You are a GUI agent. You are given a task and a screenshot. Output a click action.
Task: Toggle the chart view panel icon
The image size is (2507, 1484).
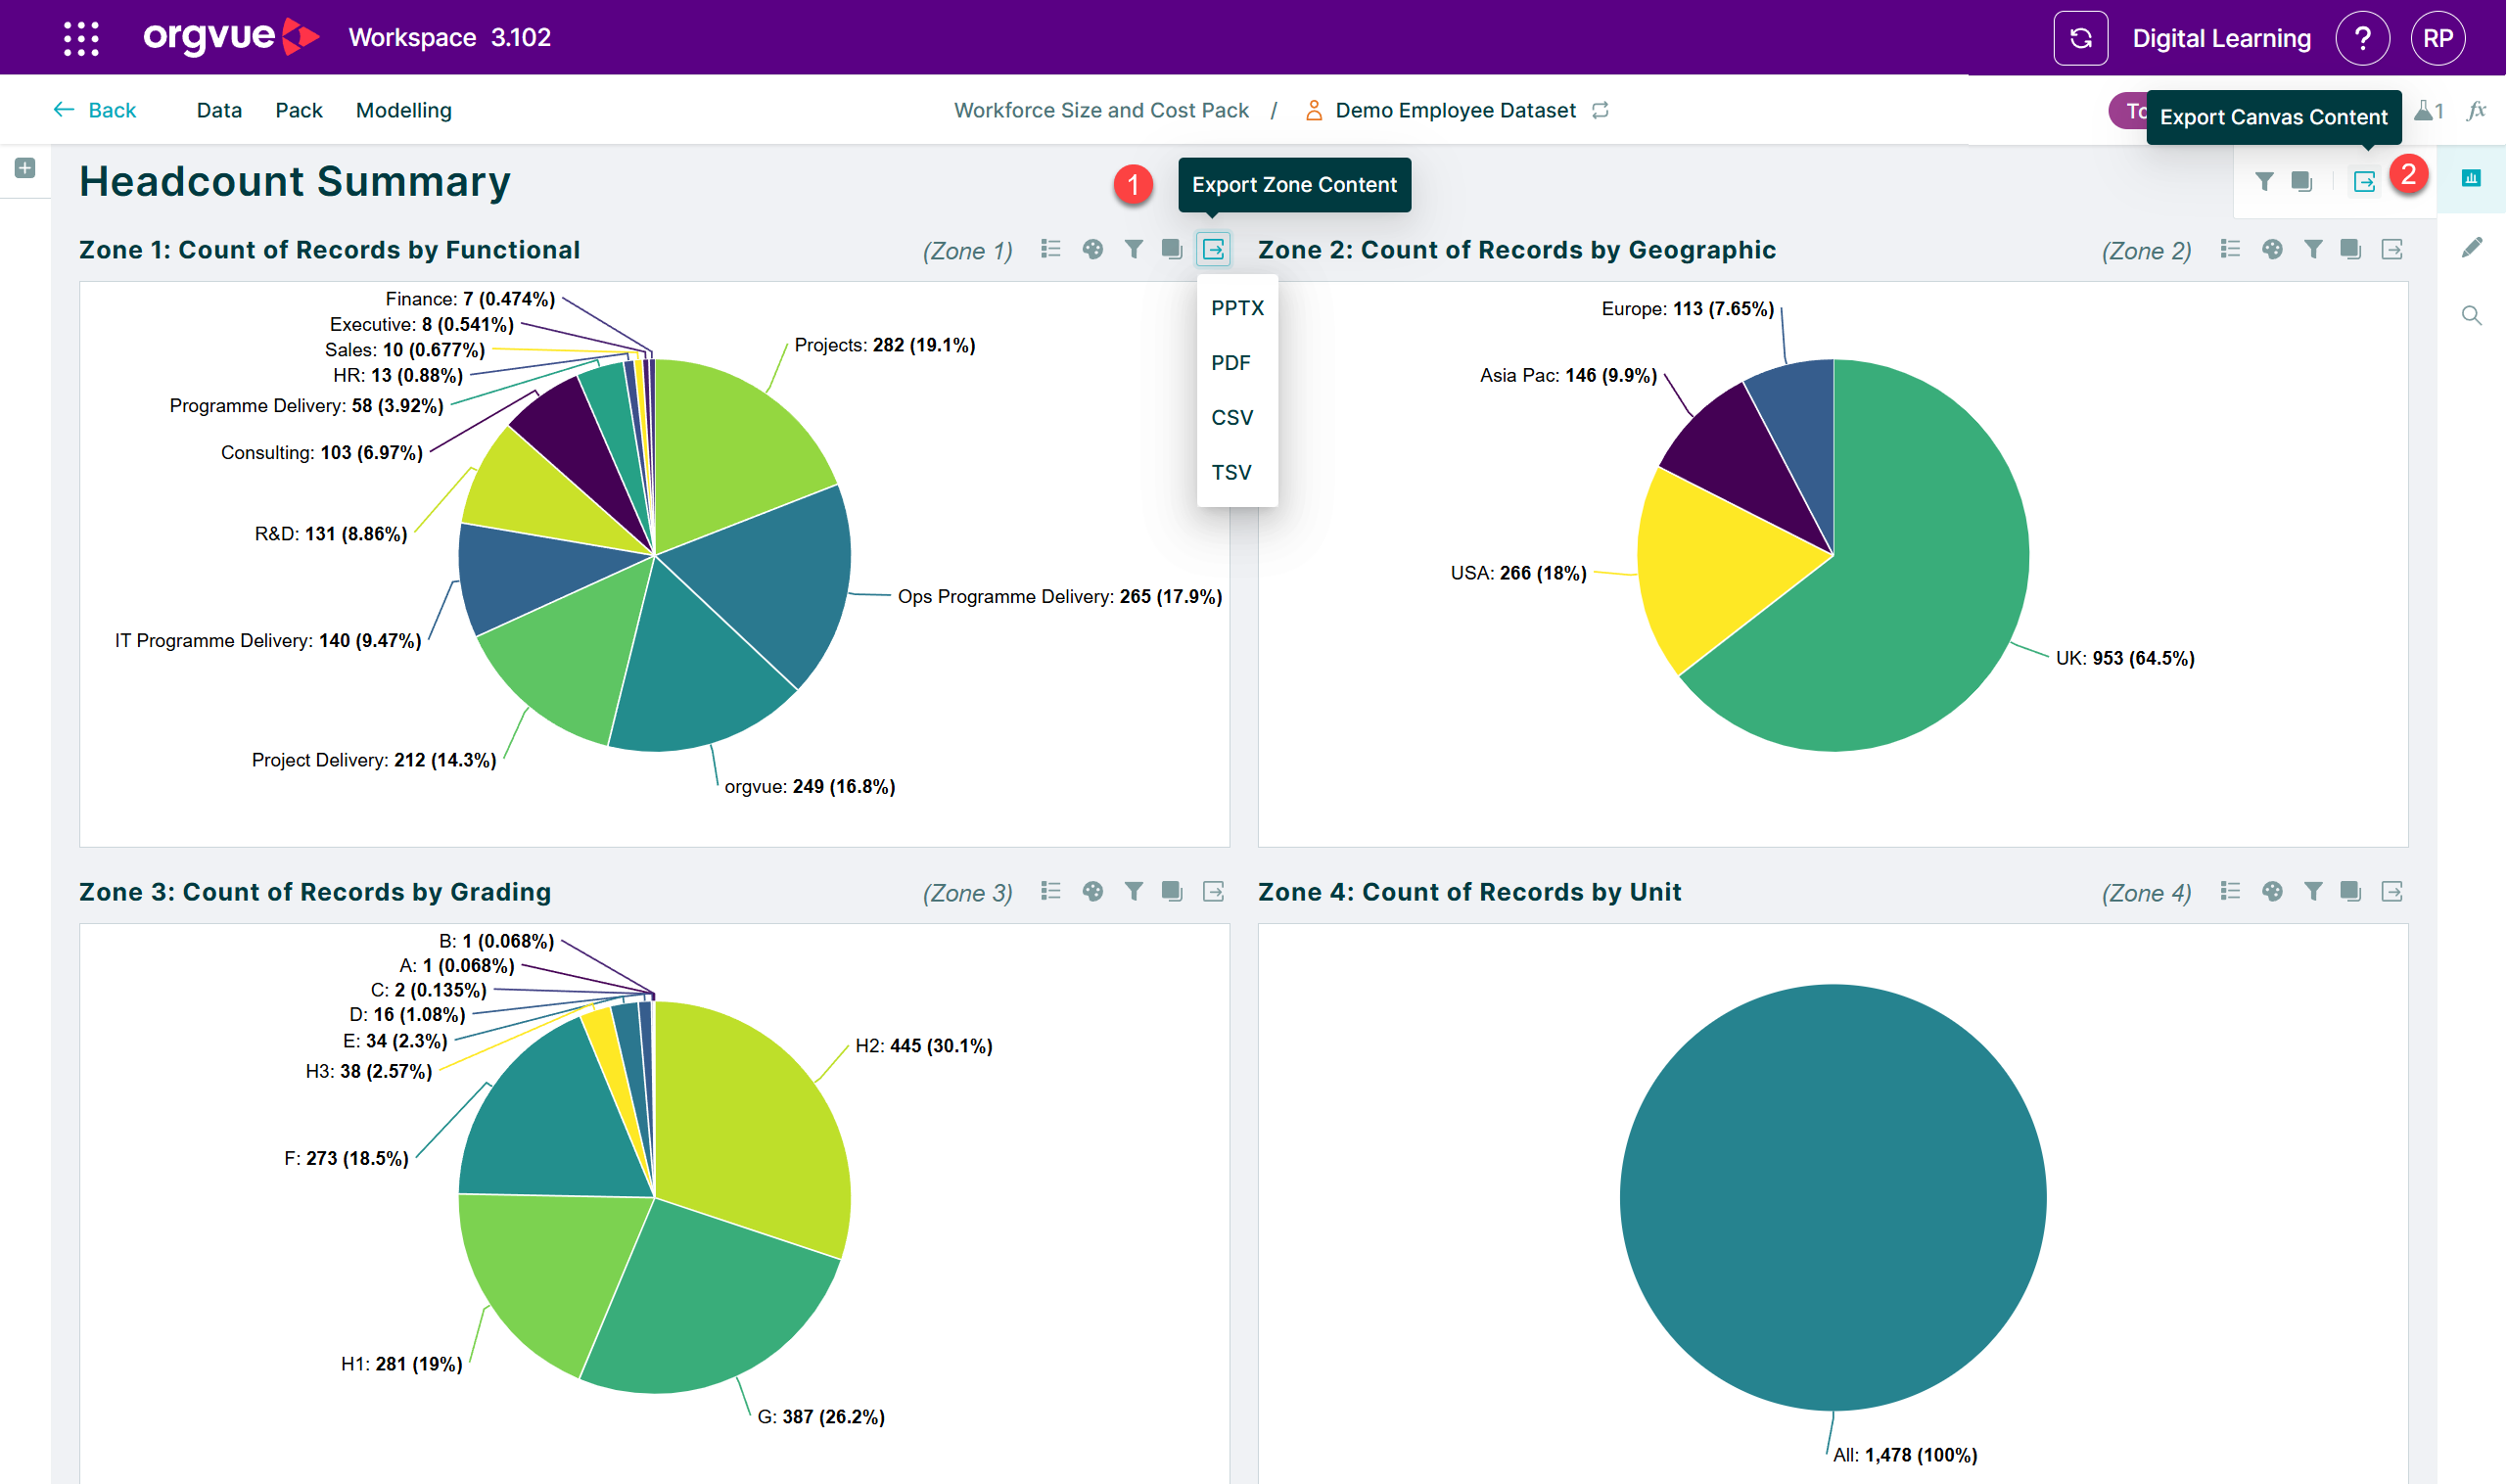click(2471, 178)
